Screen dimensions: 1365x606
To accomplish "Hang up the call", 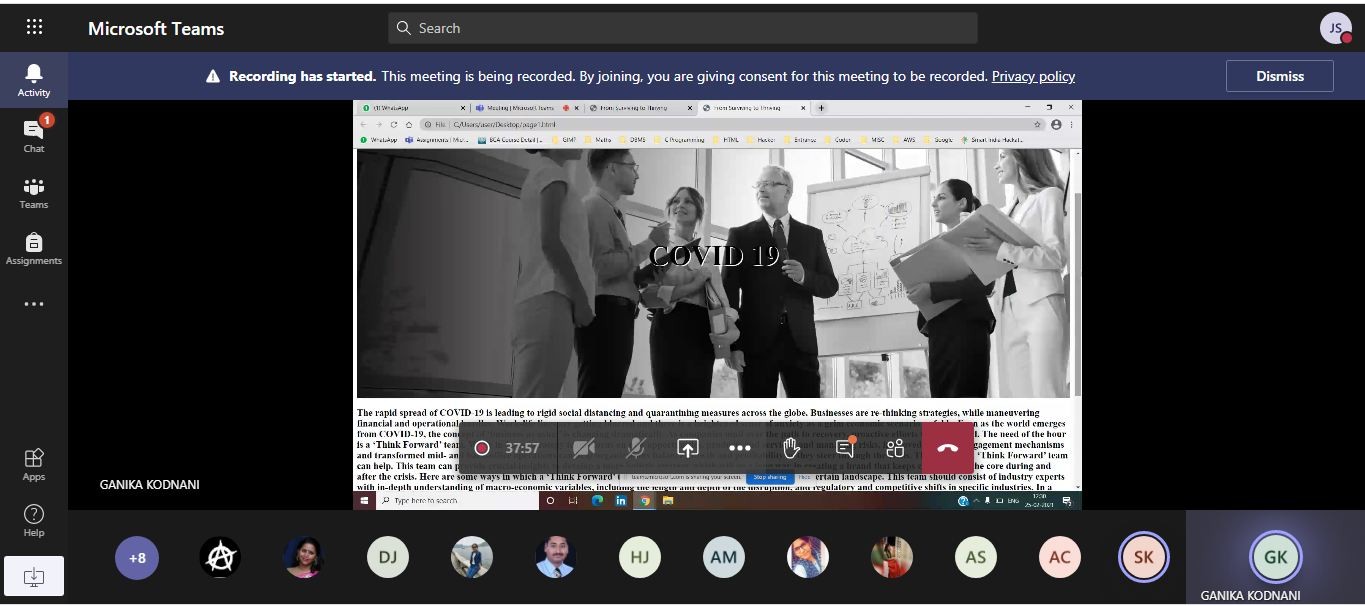I will pyautogui.click(x=947, y=448).
